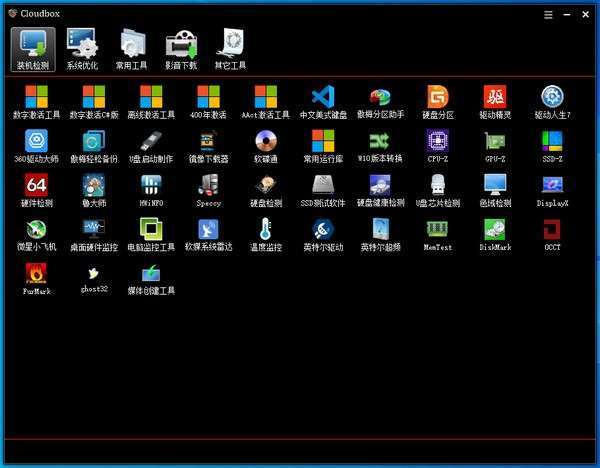Launch FurMark

point(36,279)
